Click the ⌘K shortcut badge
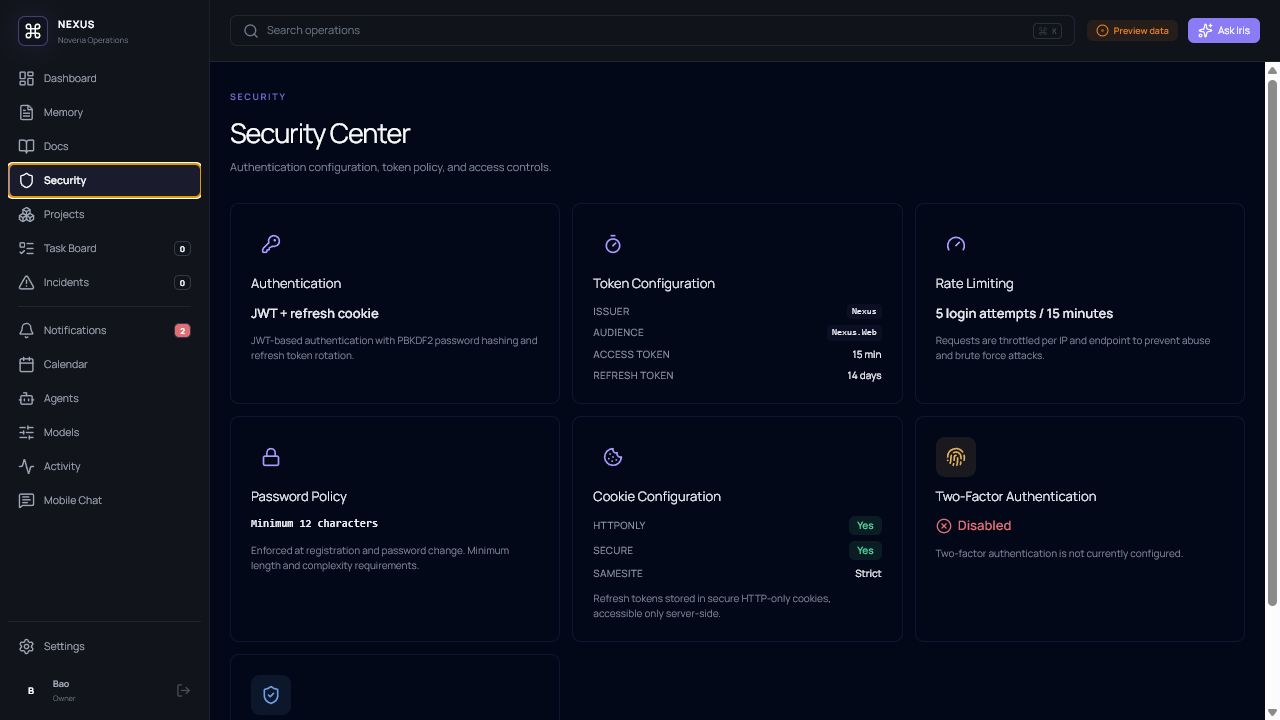Screen dimensions: 1280x720 click(x=1047, y=31)
